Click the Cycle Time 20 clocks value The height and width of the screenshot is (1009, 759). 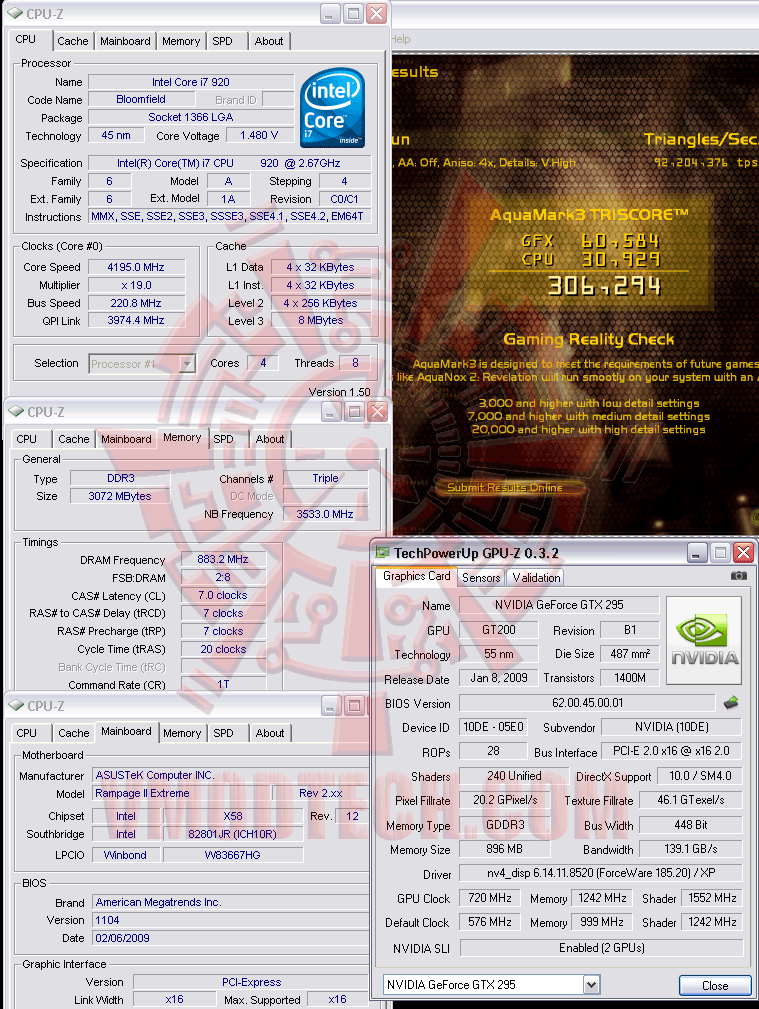[x=223, y=649]
